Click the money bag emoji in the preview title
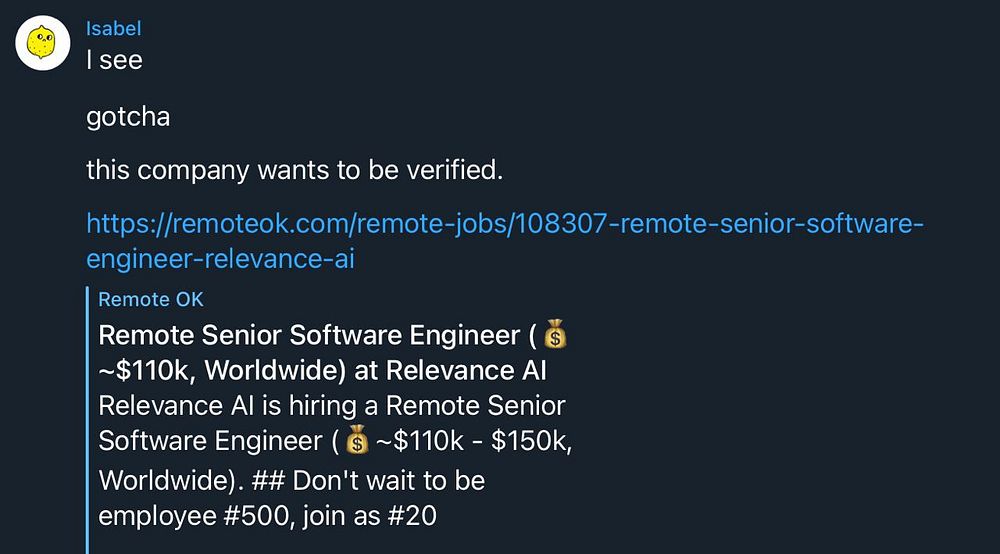The height and width of the screenshot is (554, 1000). (556, 335)
